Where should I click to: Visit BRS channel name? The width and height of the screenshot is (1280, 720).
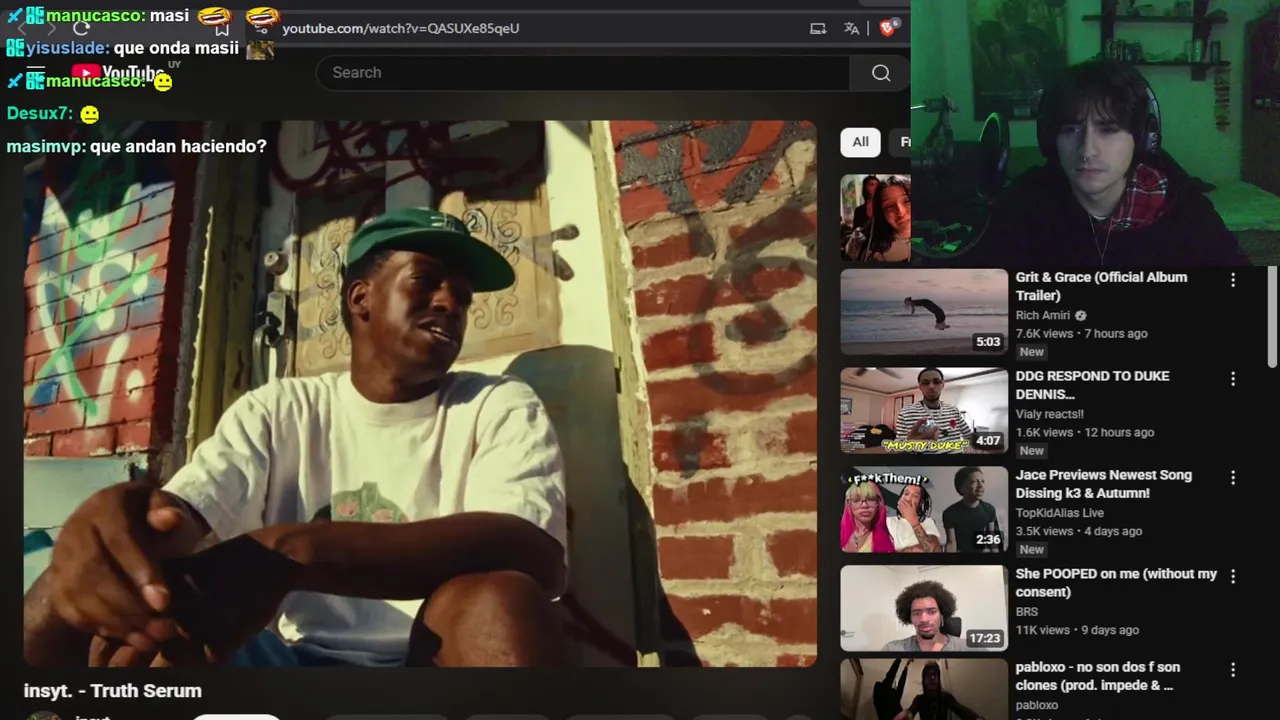click(x=1027, y=612)
